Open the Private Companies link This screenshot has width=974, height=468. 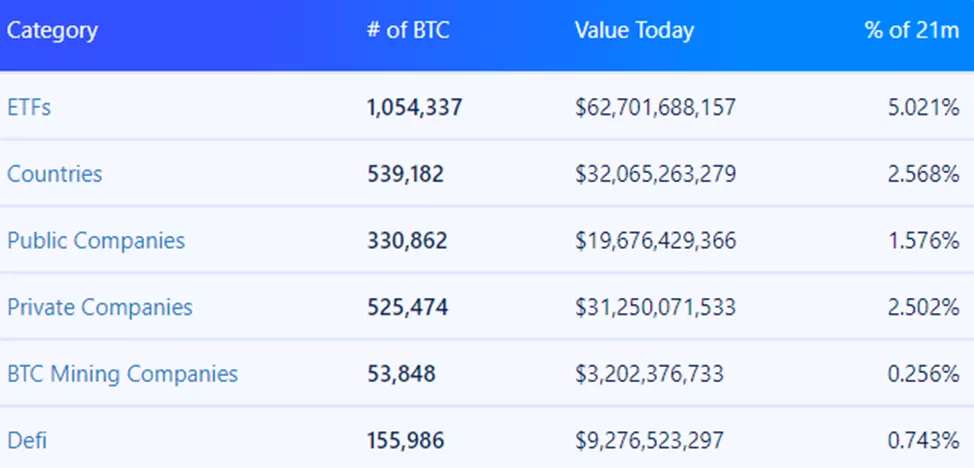[x=100, y=307]
